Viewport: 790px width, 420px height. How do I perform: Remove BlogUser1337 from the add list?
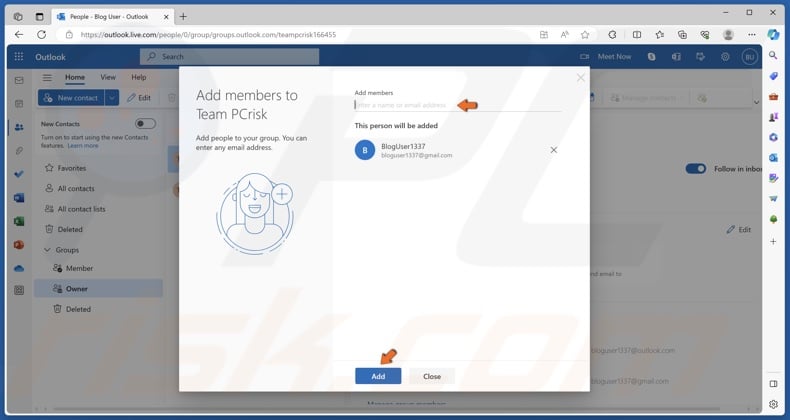click(553, 150)
